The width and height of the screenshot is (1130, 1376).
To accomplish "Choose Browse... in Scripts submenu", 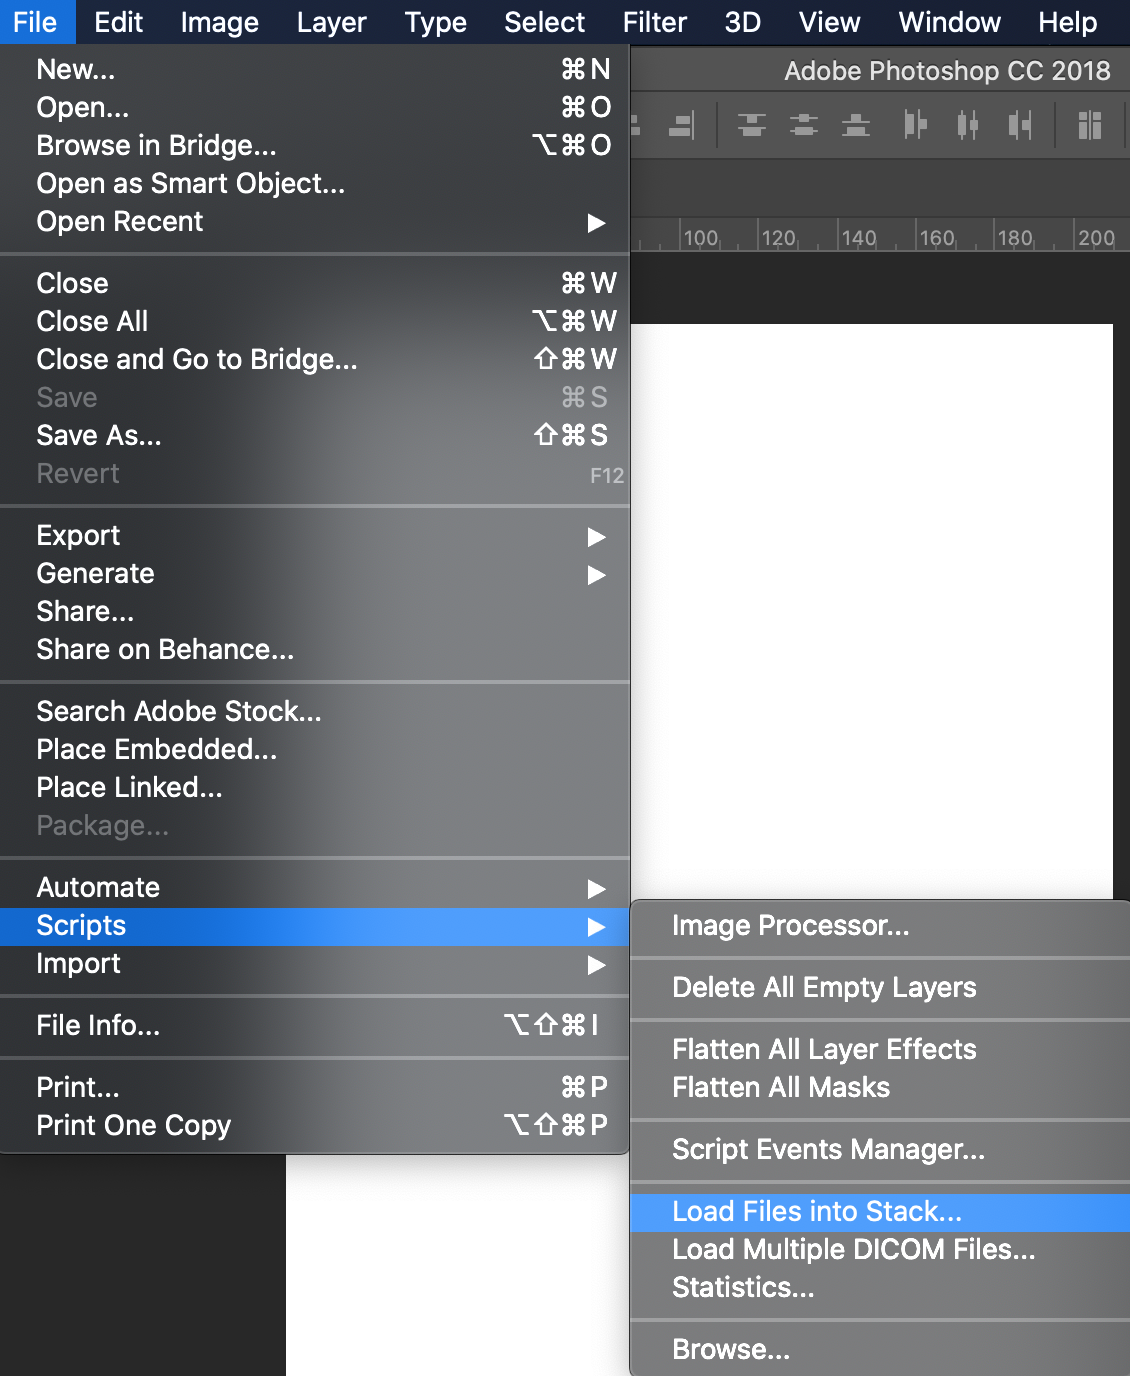I will (x=880, y=1350).
